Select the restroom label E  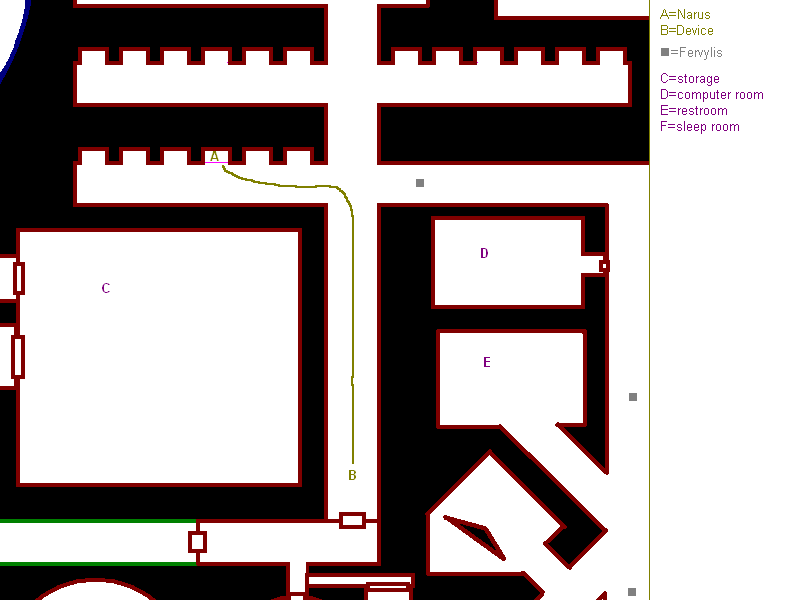[487, 363]
